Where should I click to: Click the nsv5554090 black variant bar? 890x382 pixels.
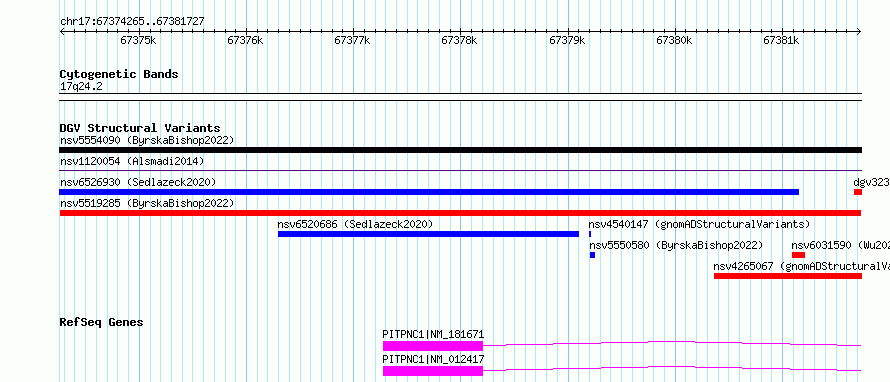(460, 150)
